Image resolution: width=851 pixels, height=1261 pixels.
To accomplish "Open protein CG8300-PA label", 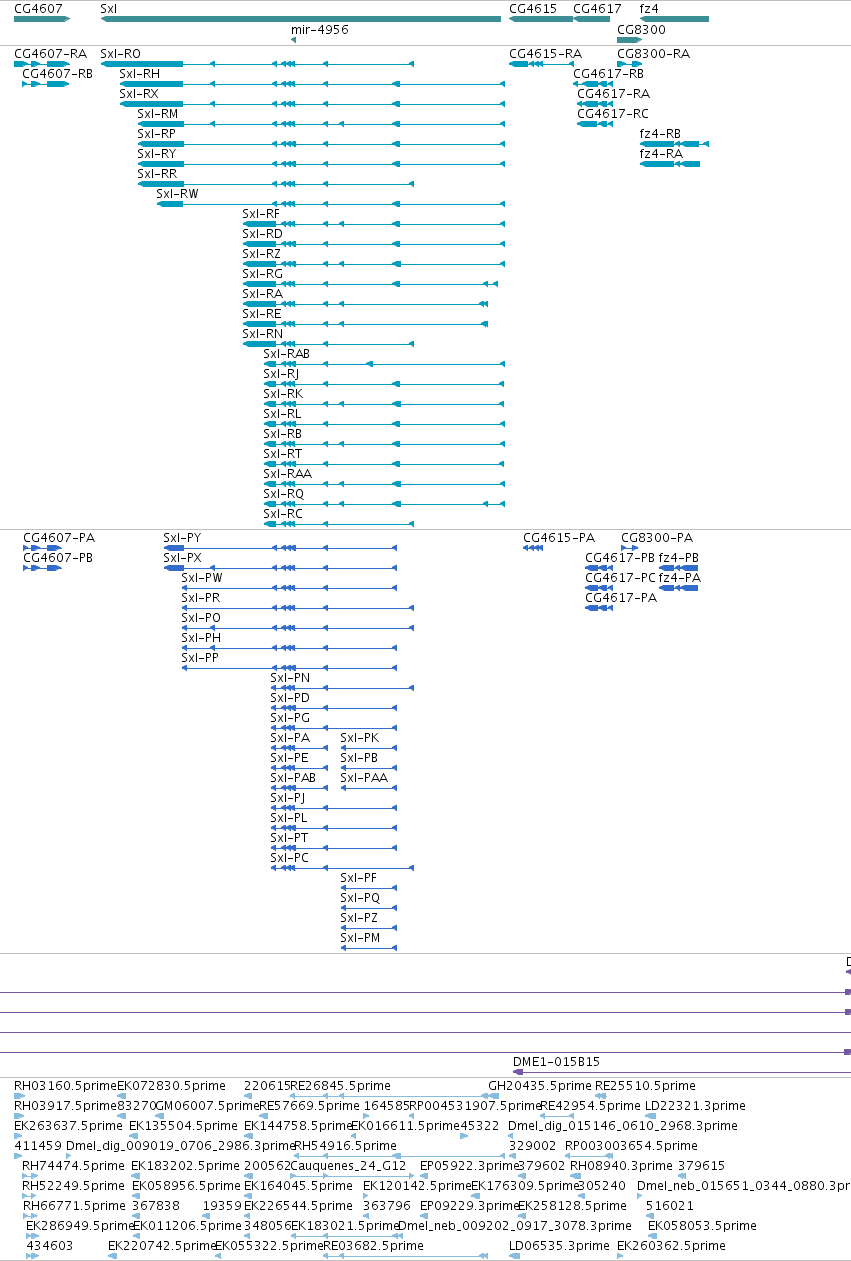I will 657,538.
